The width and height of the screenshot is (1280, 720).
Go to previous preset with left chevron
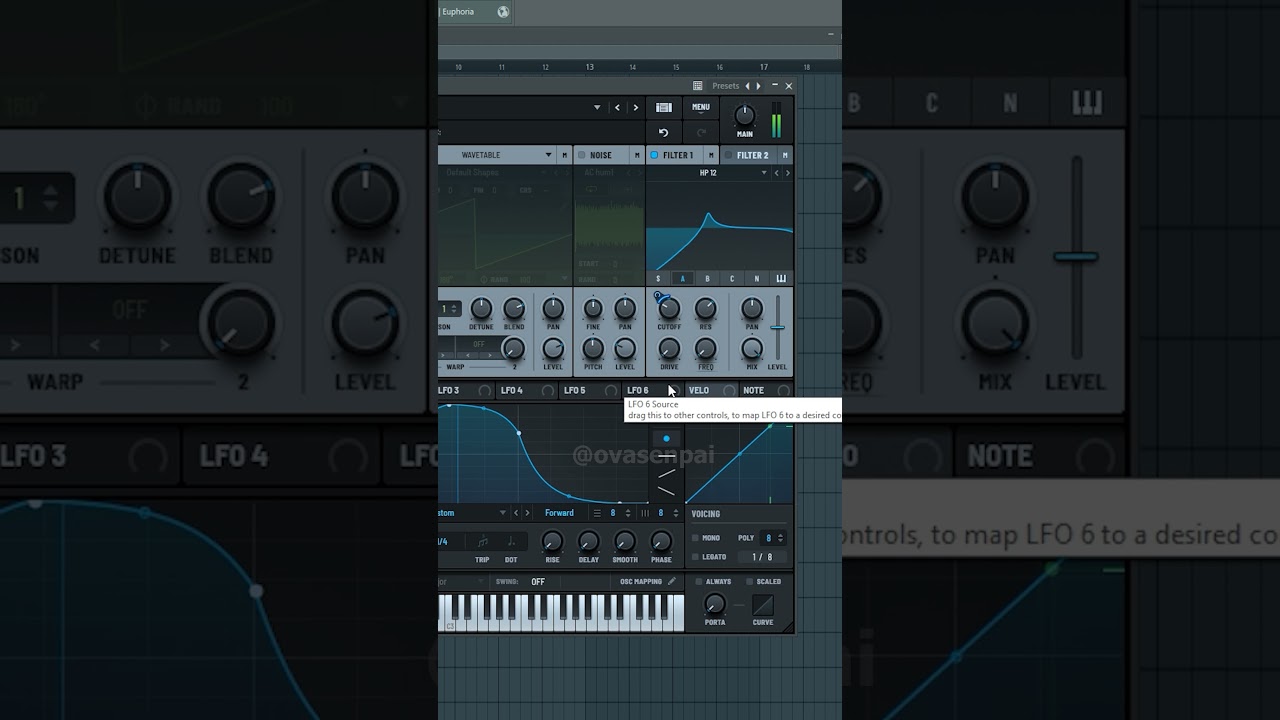pyautogui.click(x=617, y=107)
